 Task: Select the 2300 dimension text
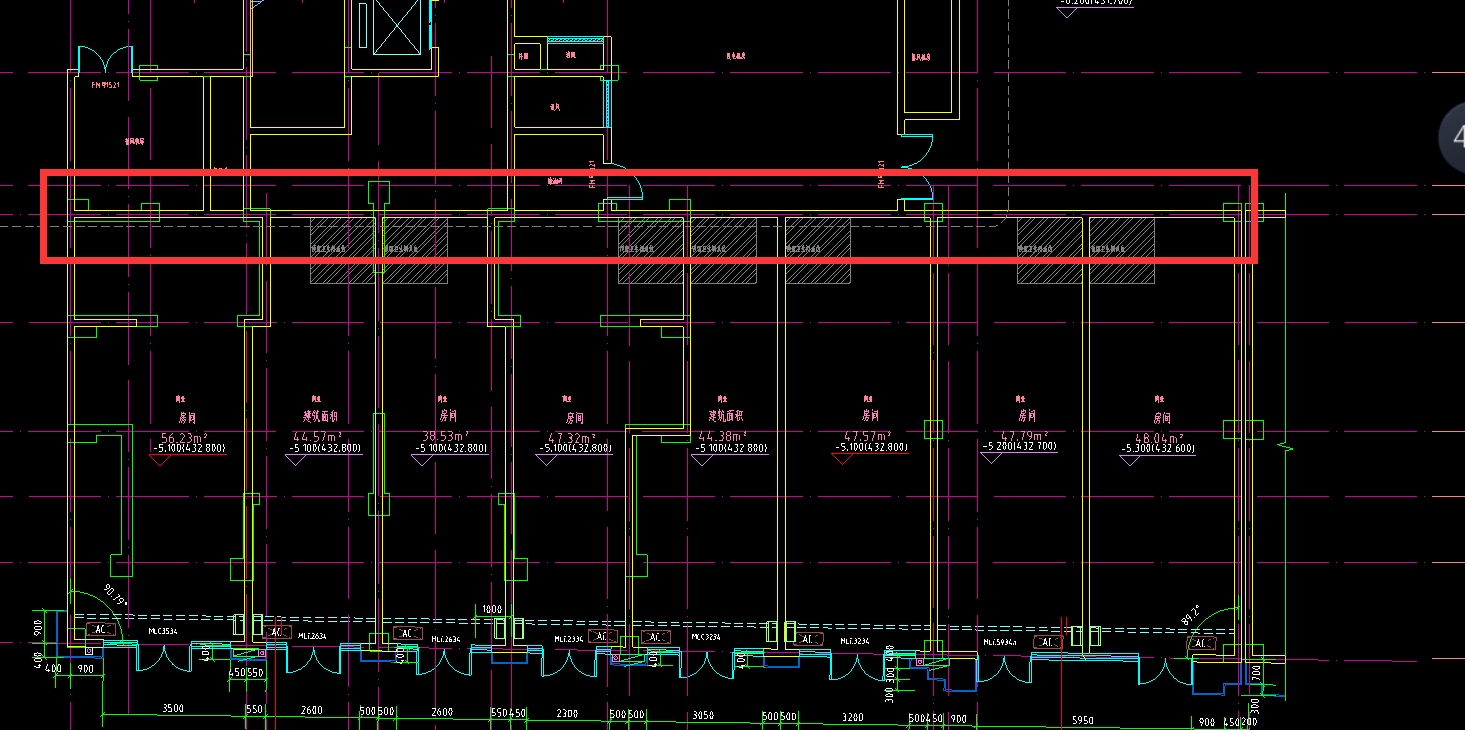[x=567, y=713]
